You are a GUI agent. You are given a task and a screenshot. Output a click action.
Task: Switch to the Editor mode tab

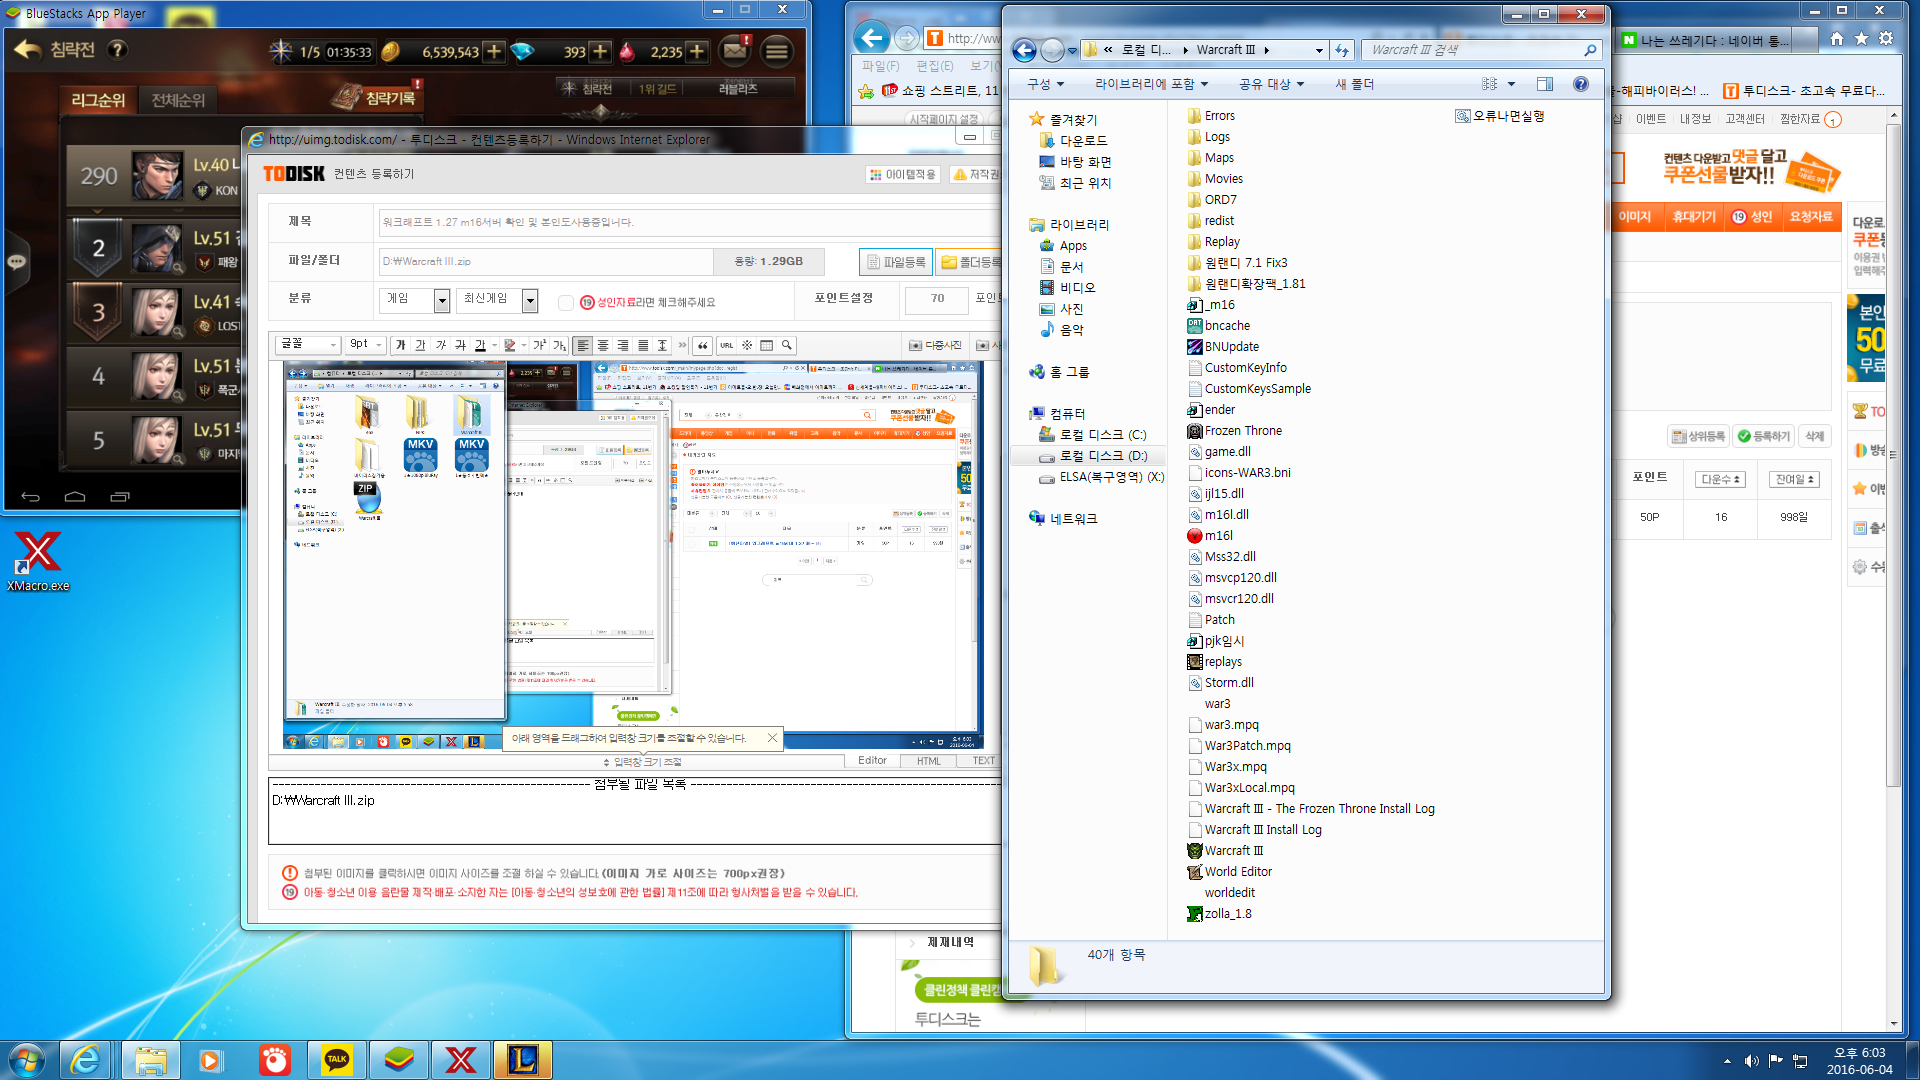[872, 761]
